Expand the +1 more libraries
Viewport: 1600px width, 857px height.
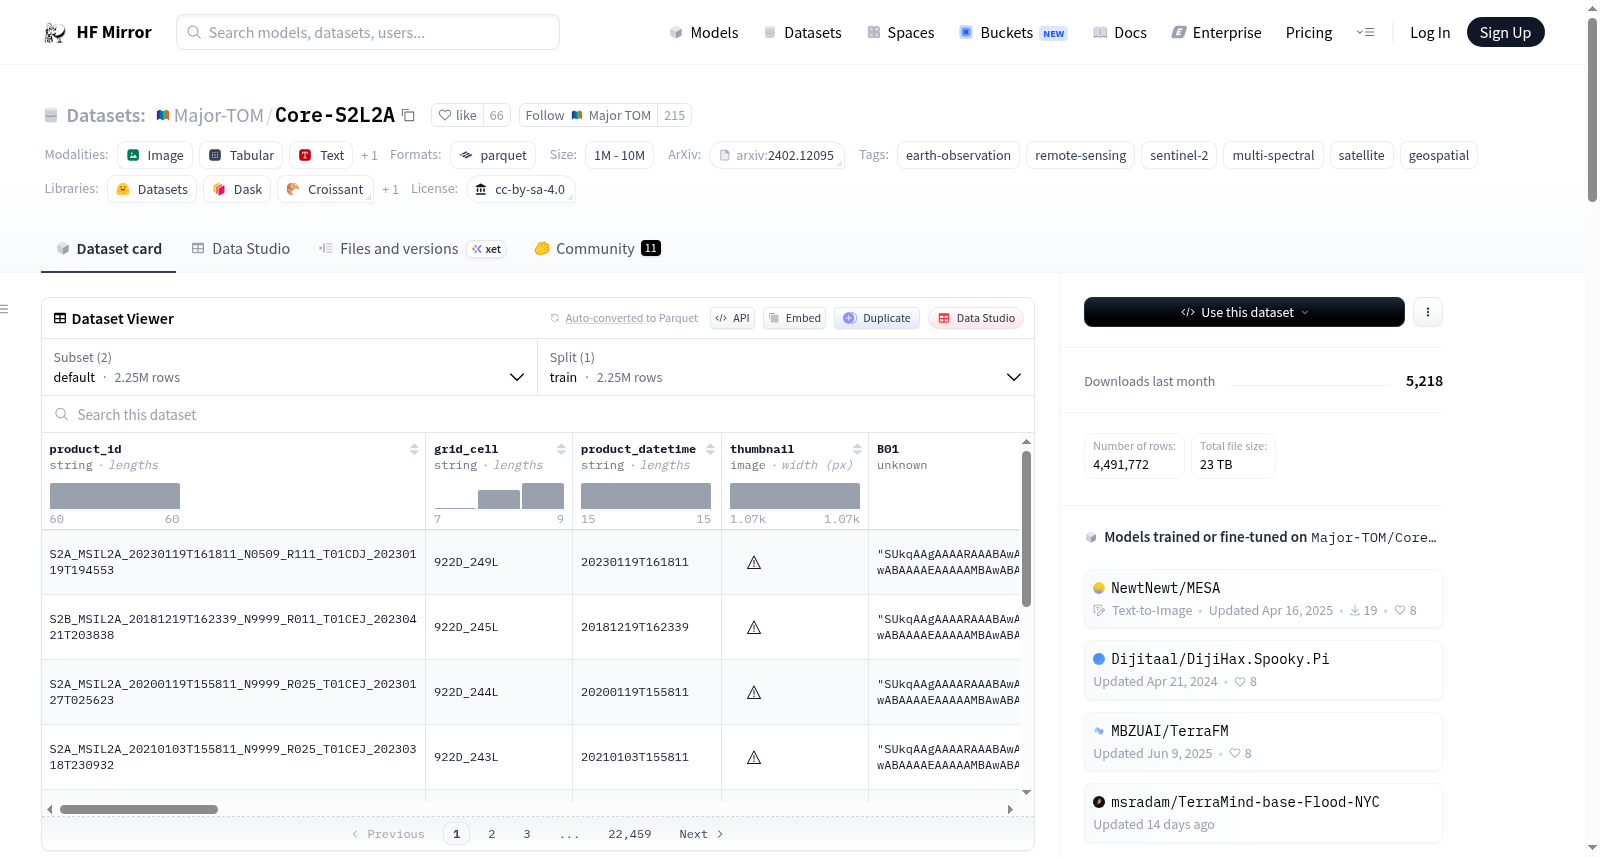click(x=390, y=190)
